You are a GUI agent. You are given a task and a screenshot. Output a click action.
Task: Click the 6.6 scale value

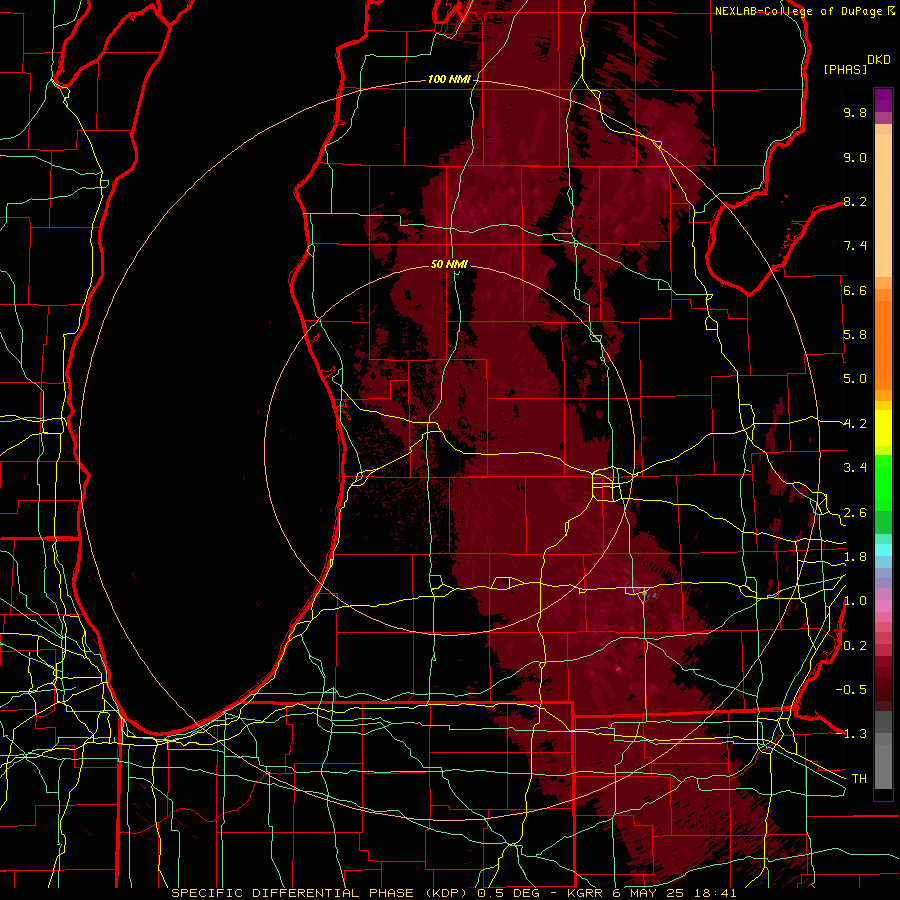[x=855, y=290]
